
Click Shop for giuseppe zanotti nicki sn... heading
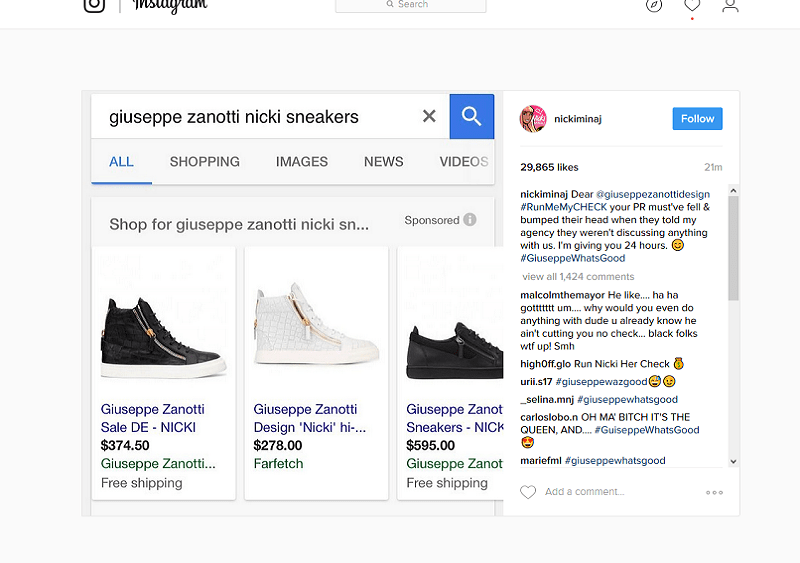pos(239,225)
